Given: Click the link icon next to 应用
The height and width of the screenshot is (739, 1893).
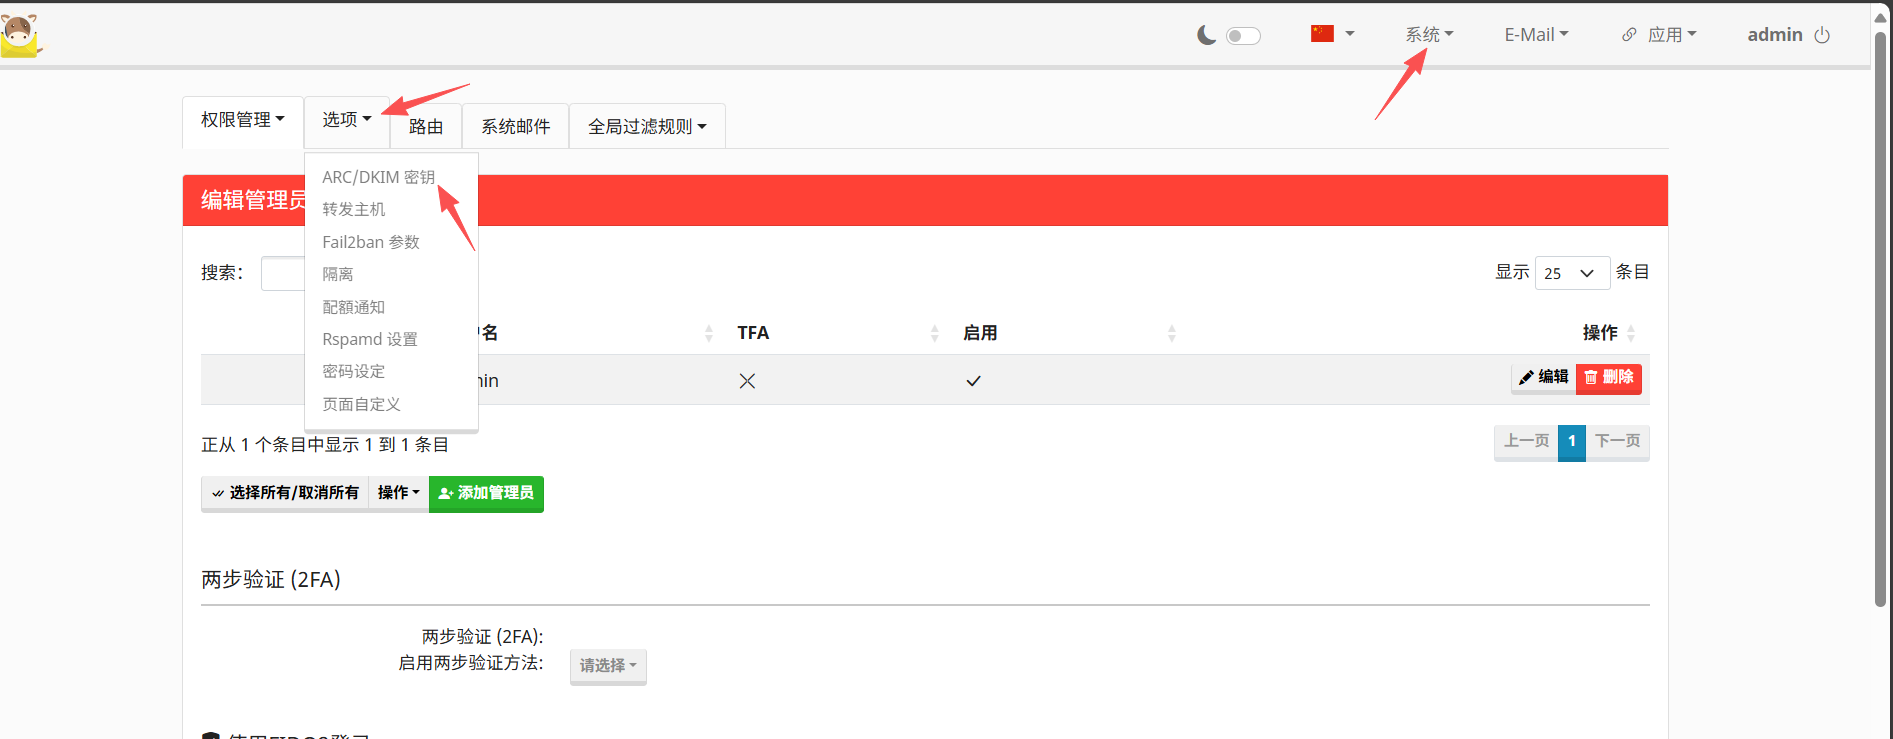Looking at the screenshot, I should pos(1629,35).
